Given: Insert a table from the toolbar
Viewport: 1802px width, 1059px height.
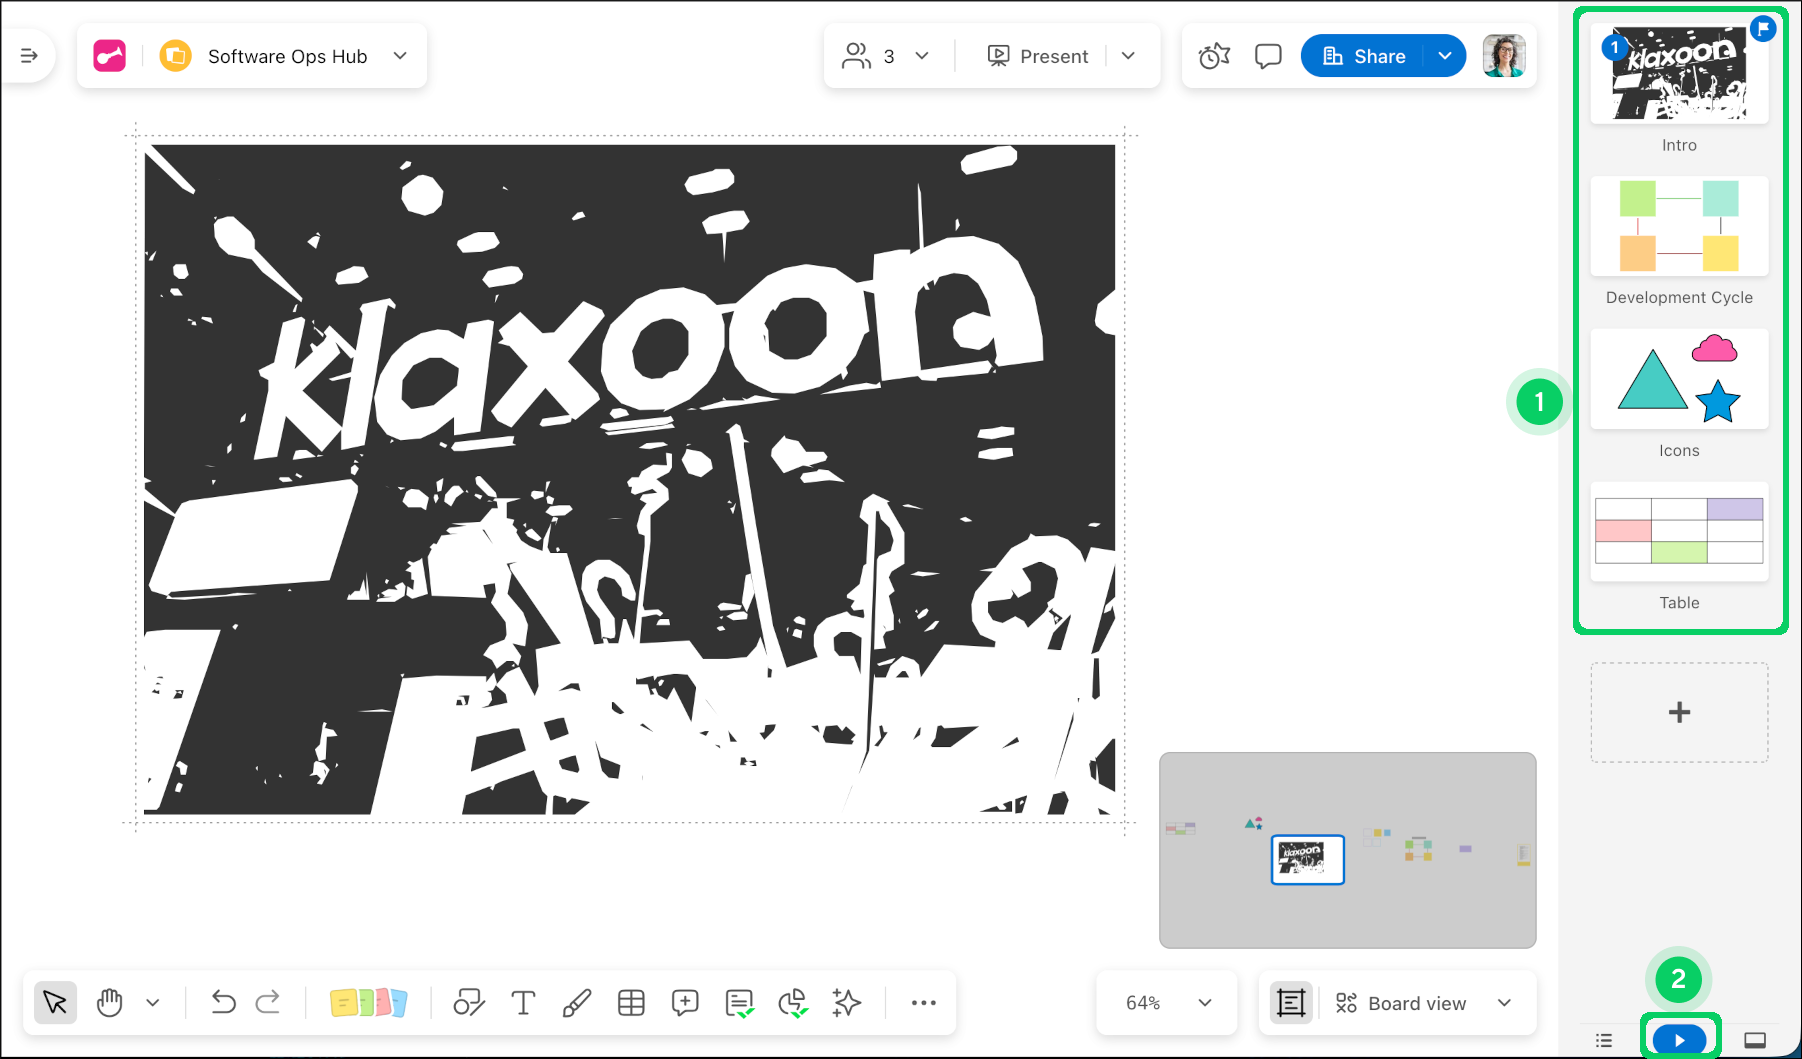Looking at the screenshot, I should (631, 1003).
